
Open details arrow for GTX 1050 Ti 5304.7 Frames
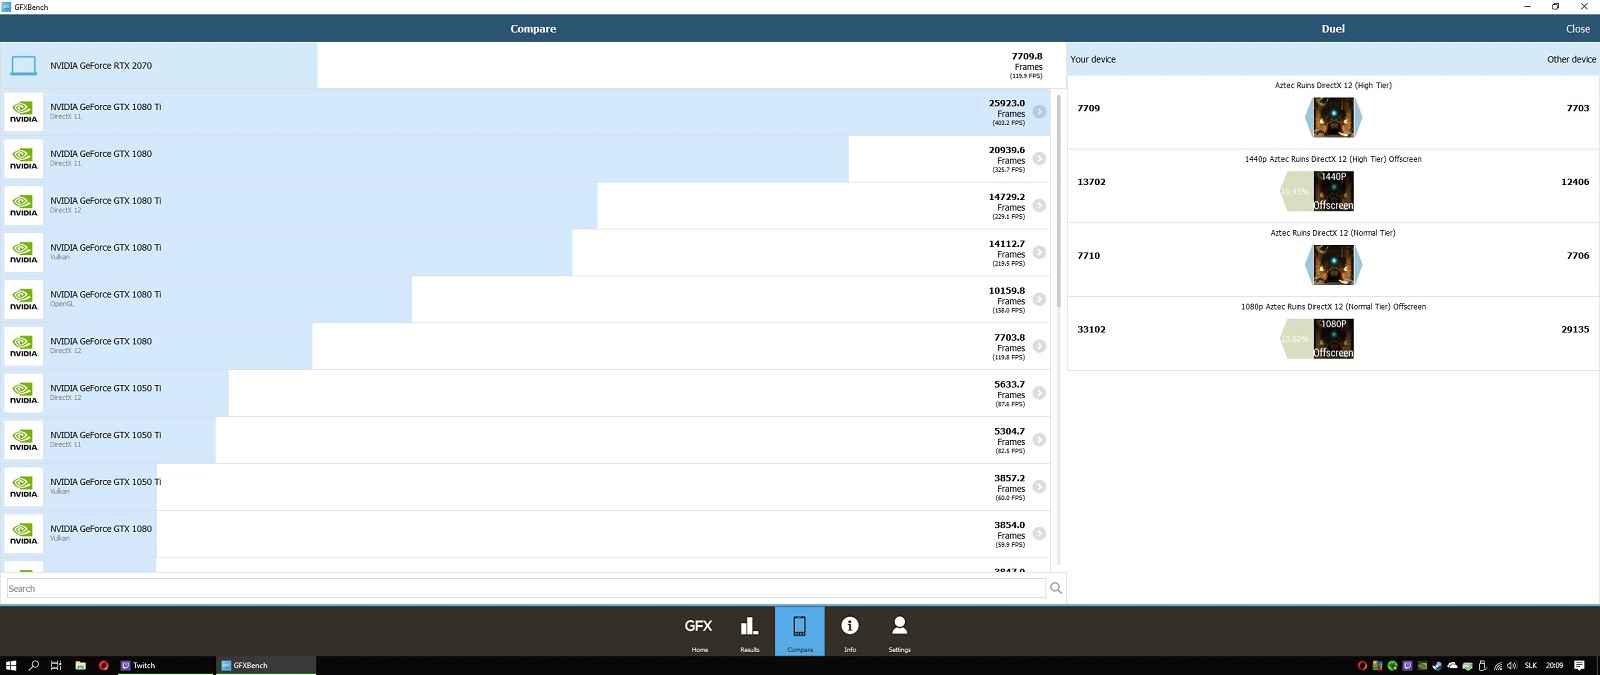(1040, 440)
